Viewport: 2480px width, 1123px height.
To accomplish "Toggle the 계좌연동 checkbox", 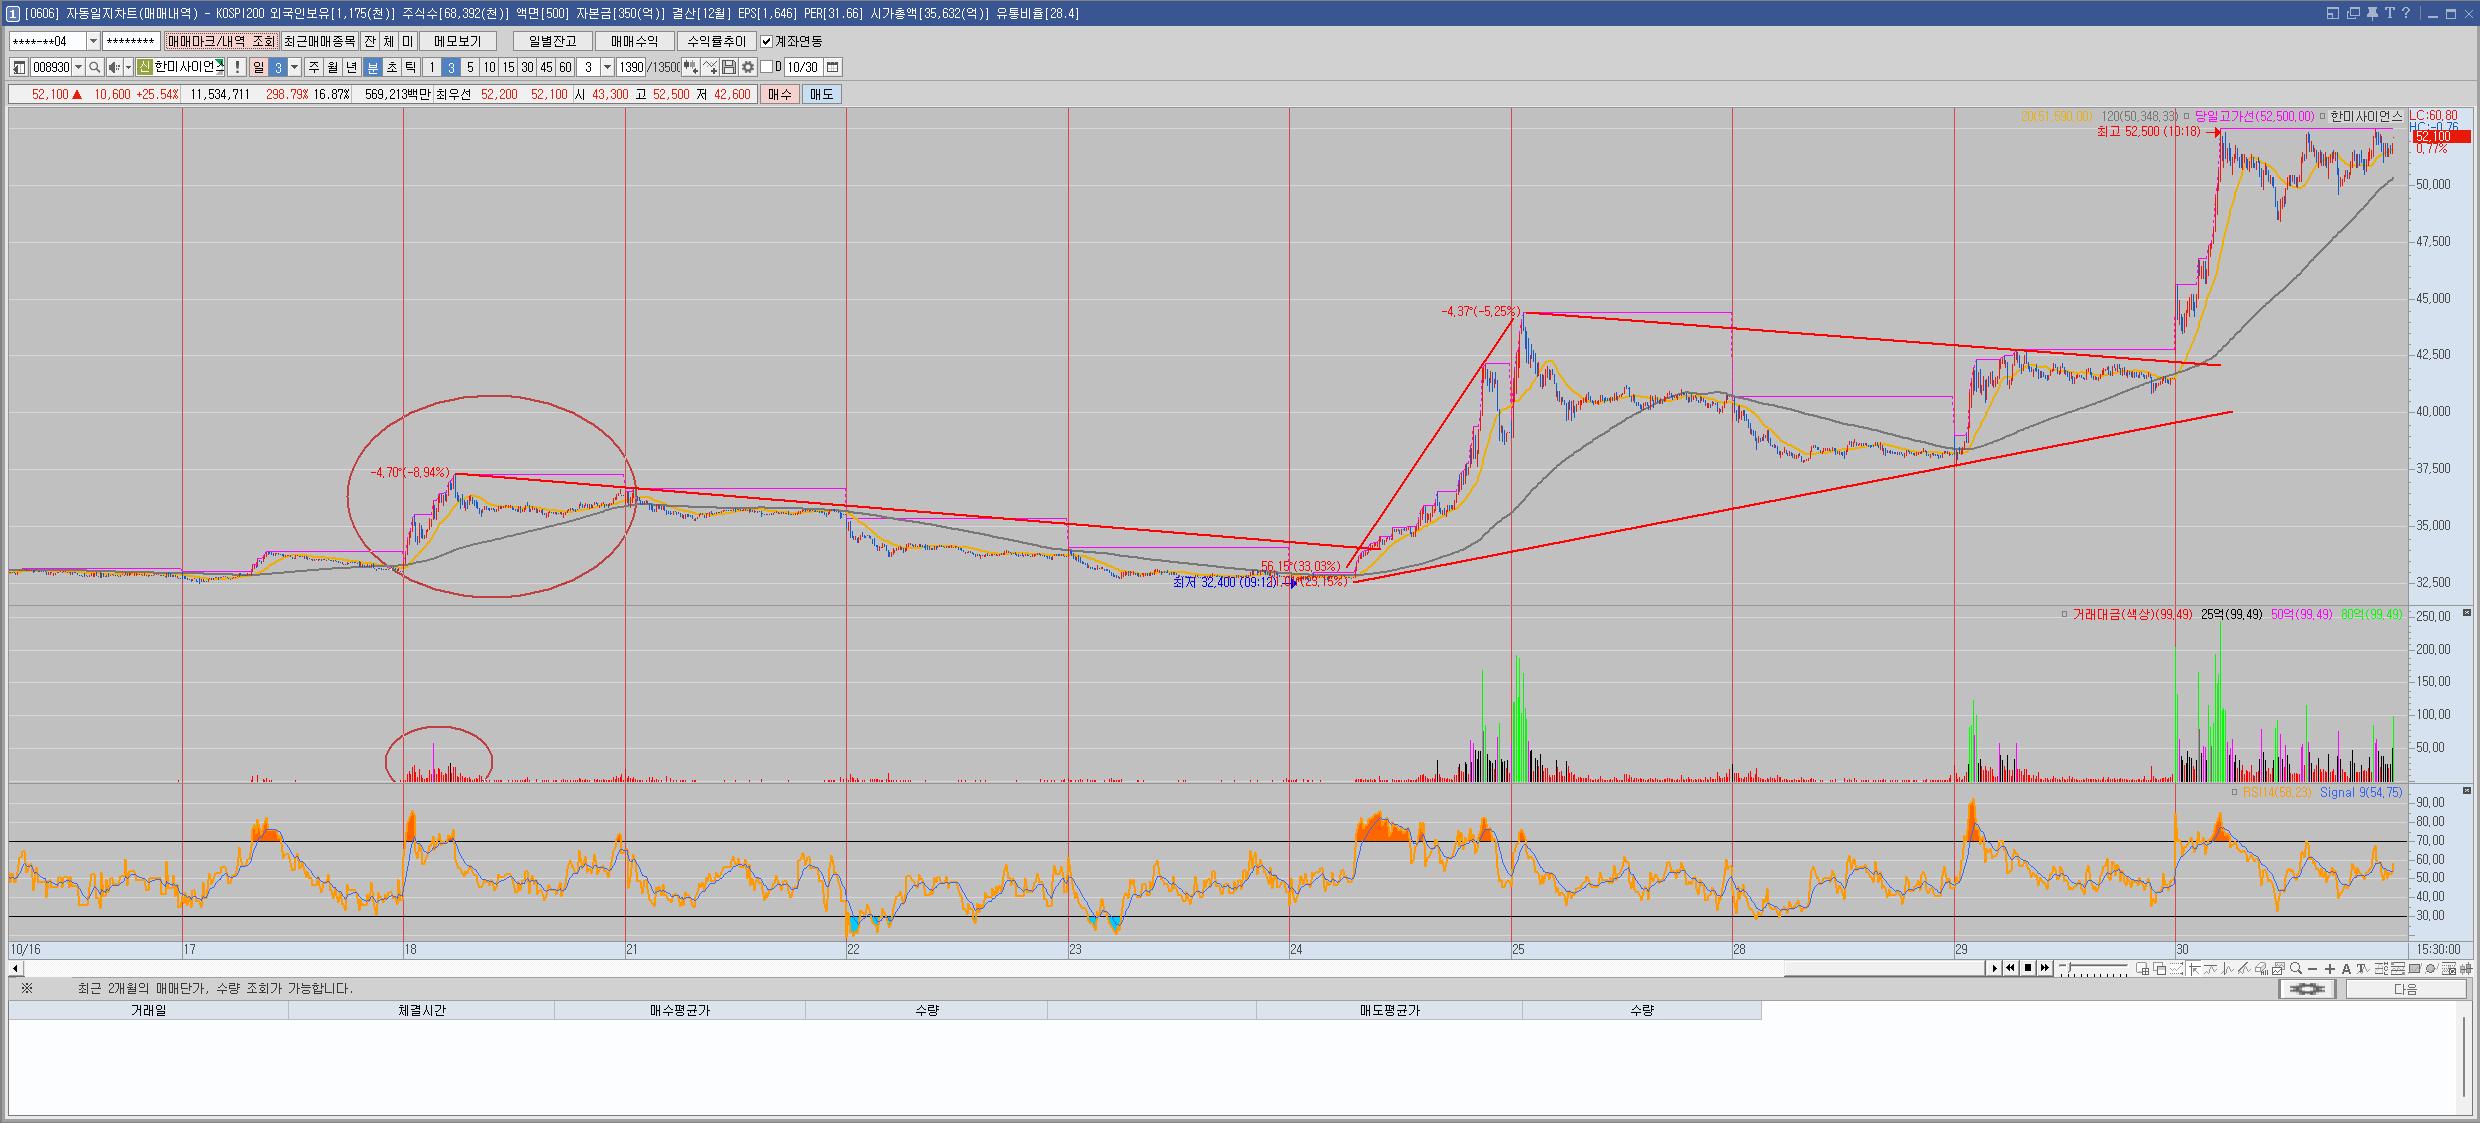I will tap(766, 41).
